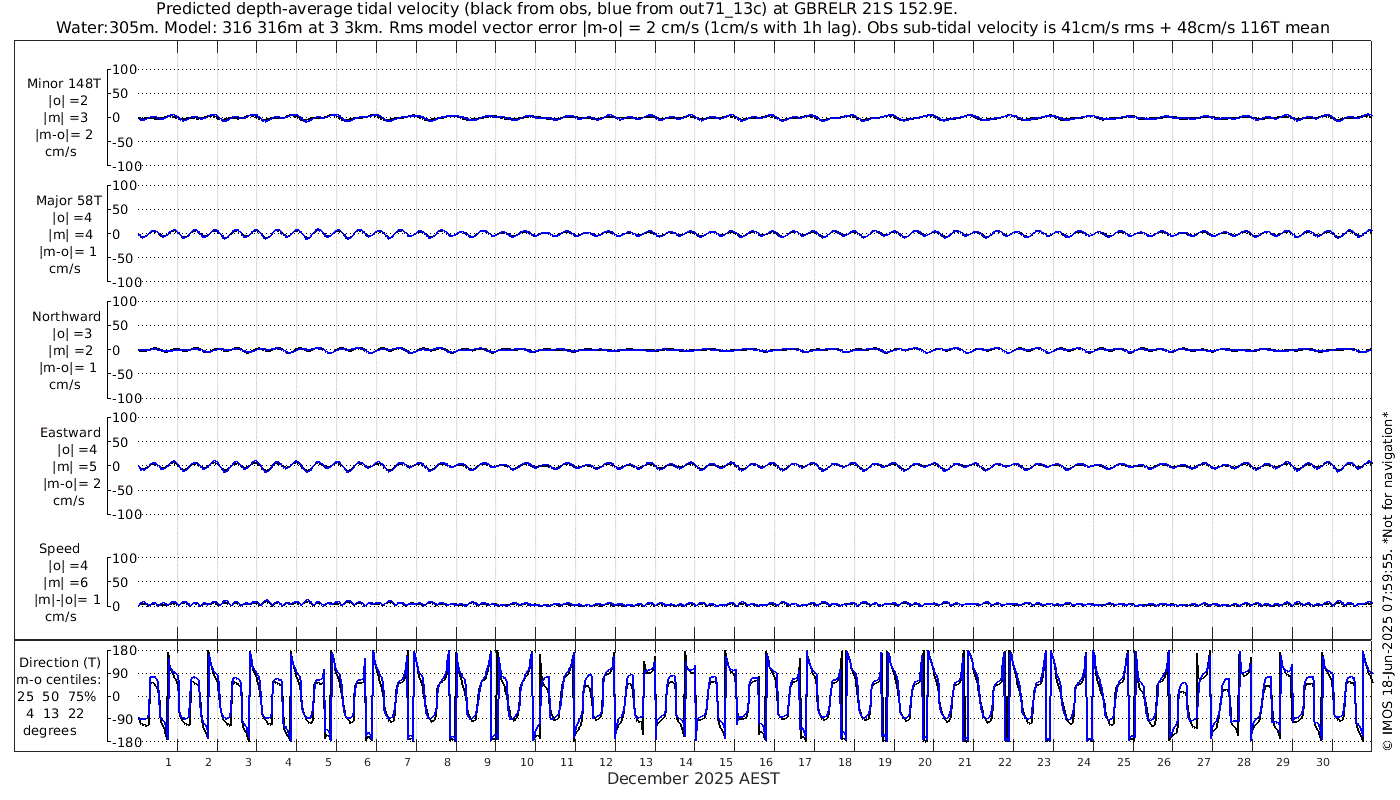Screen dimensions: 1400x800
Task: Click day tick label '5' on the x-axis
Action: click(x=327, y=761)
